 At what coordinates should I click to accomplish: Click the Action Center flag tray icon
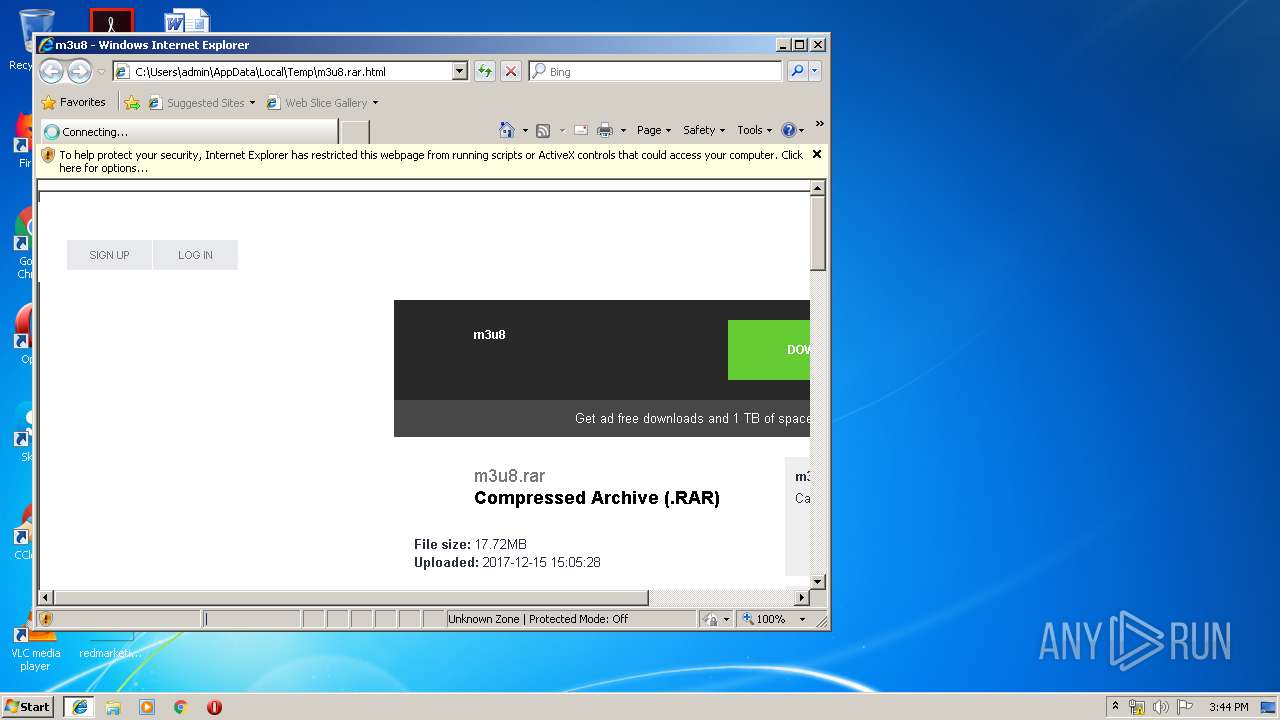1185,707
